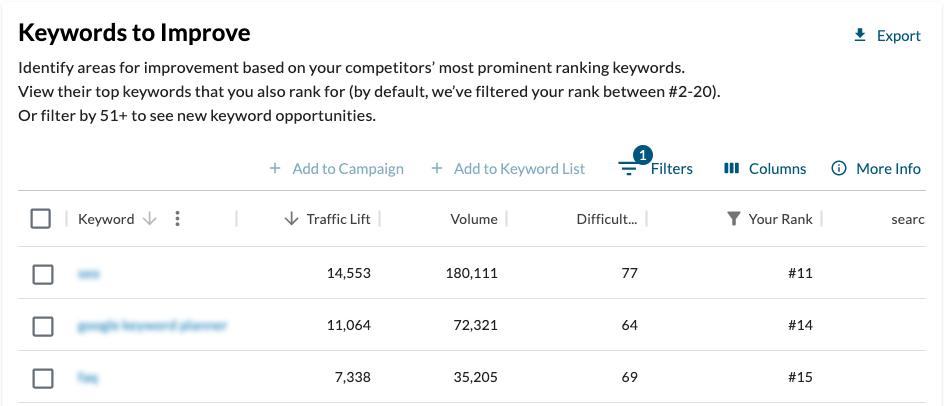Open the blurred keyword link ranked #14
The image size is (948, 406).
coord(152,326)
